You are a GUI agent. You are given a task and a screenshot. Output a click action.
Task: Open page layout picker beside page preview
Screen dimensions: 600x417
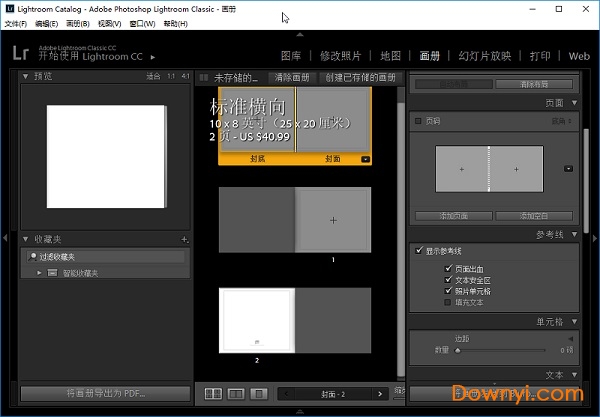pyautogui.click(x=569, y=169)
